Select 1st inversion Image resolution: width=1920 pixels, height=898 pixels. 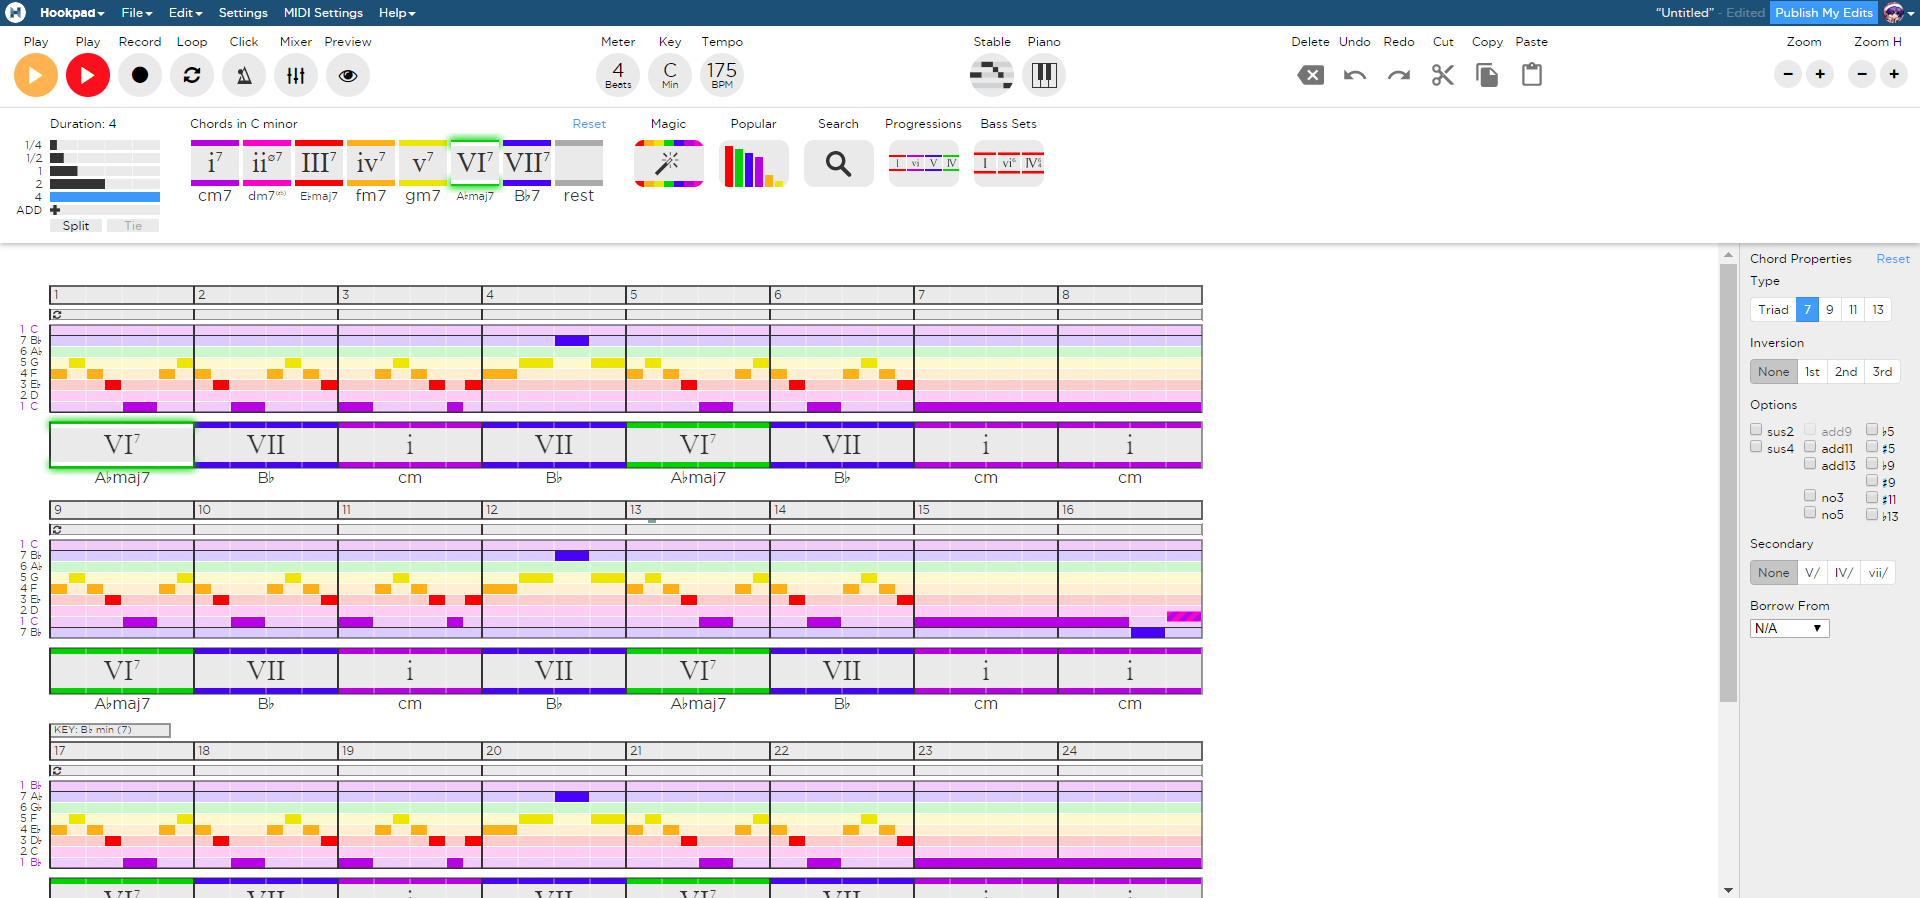1812,372
